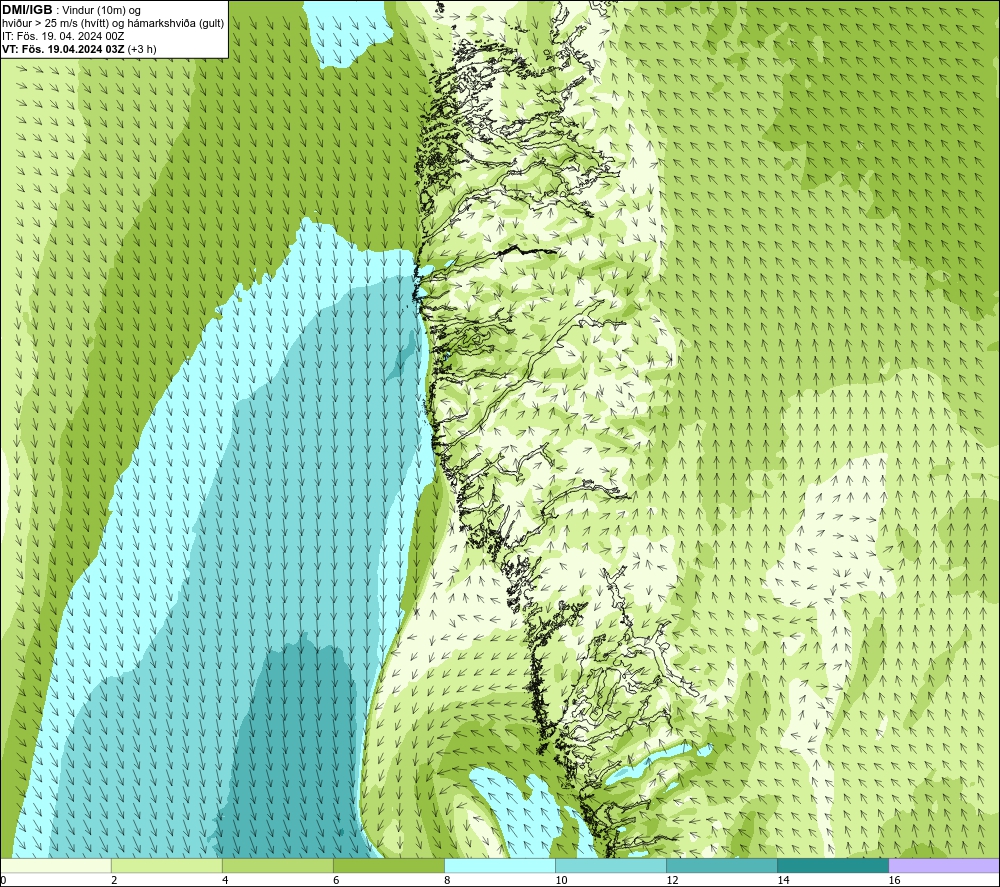Click the scale label '6'

point(336,880)
